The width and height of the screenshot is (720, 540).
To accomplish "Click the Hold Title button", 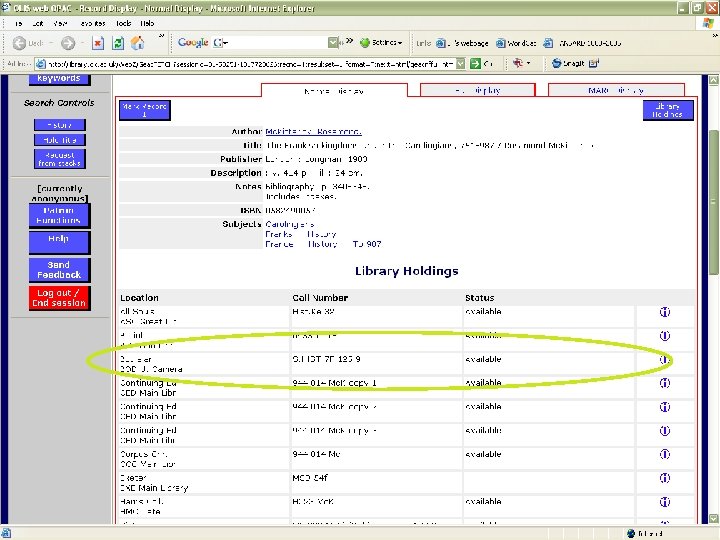I will click(x=60, y=140).
